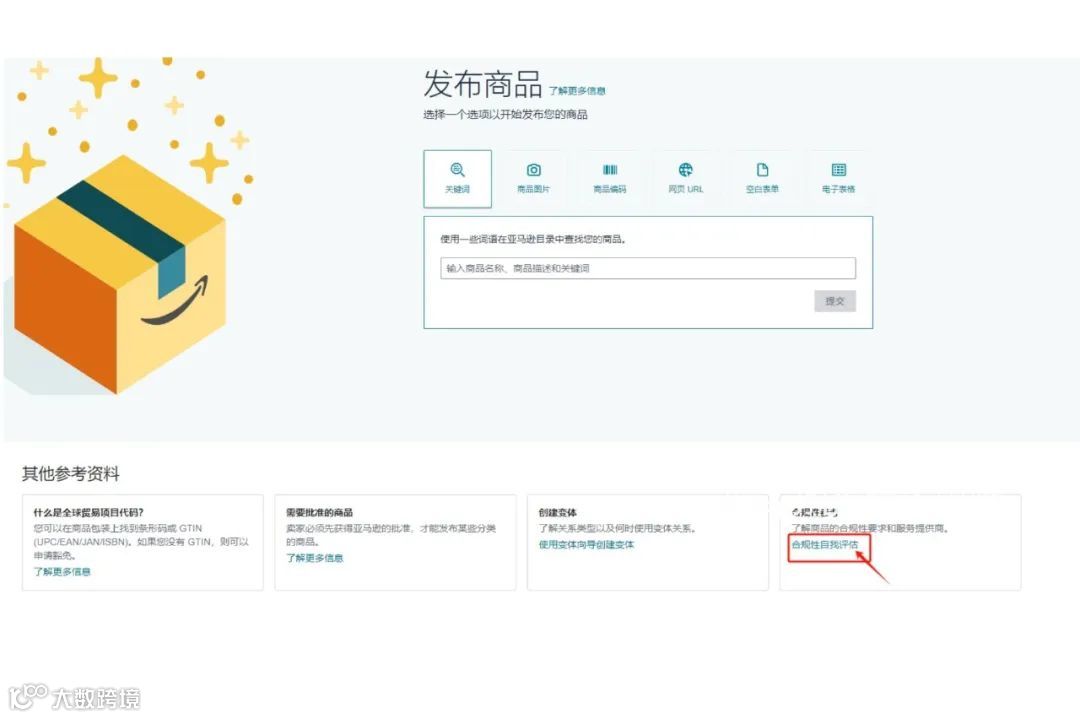The height and width of the screenshot is (718, 1080).
Task: Click the 使用变体向导创建变体 link
Action: point(586,544)
